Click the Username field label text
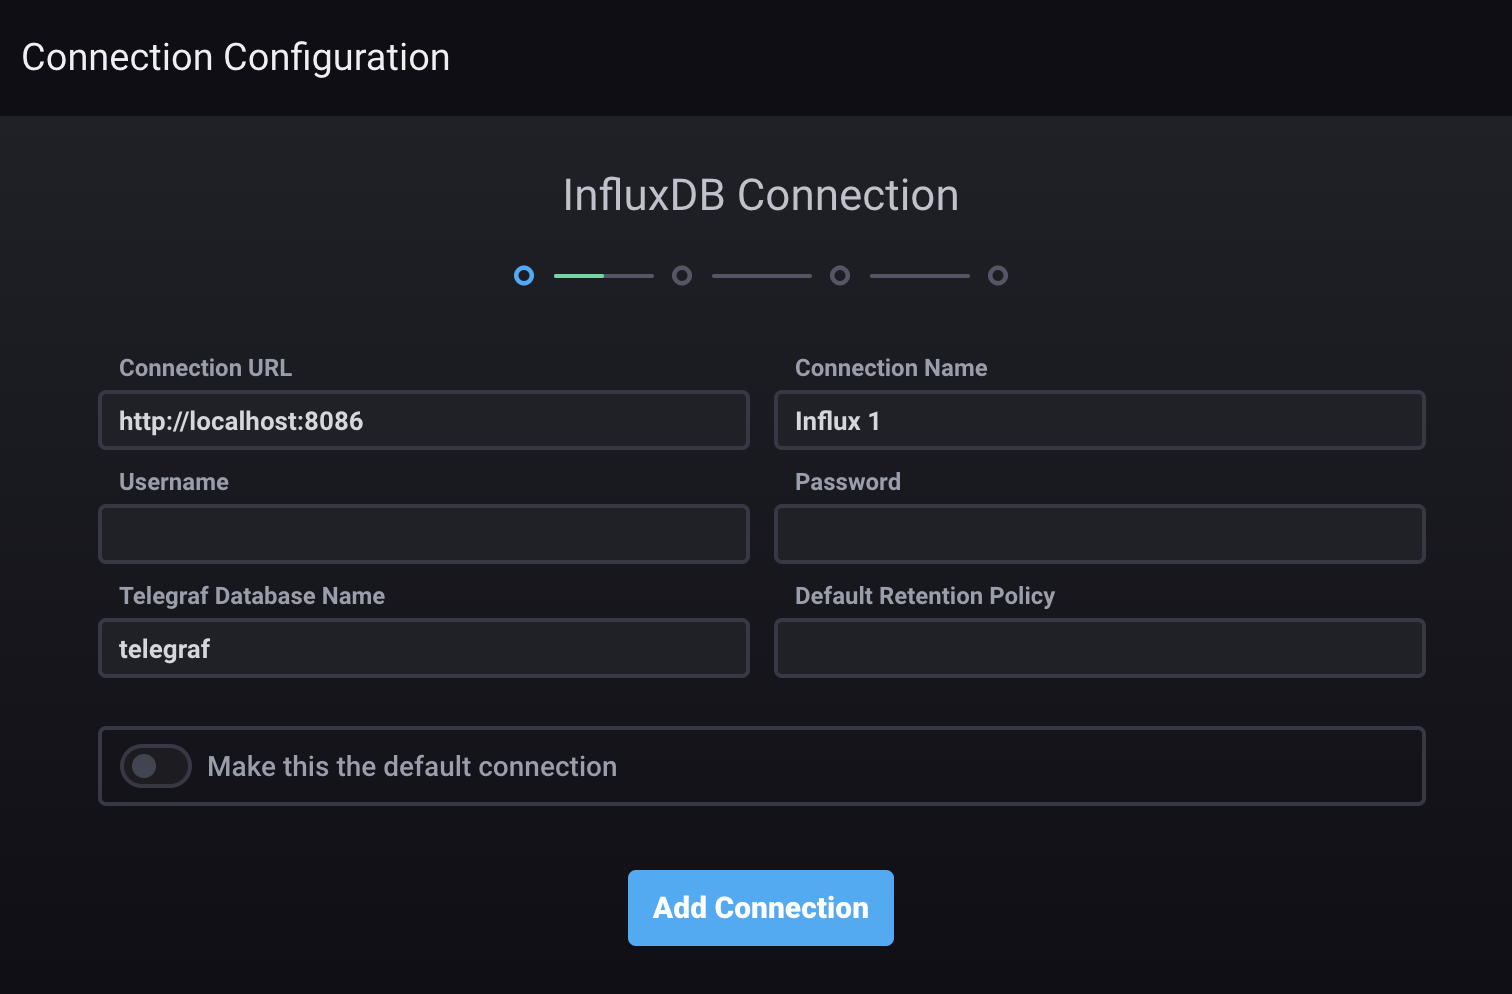The height and width of the screenshot is (994, 1512). click(174, 482)
